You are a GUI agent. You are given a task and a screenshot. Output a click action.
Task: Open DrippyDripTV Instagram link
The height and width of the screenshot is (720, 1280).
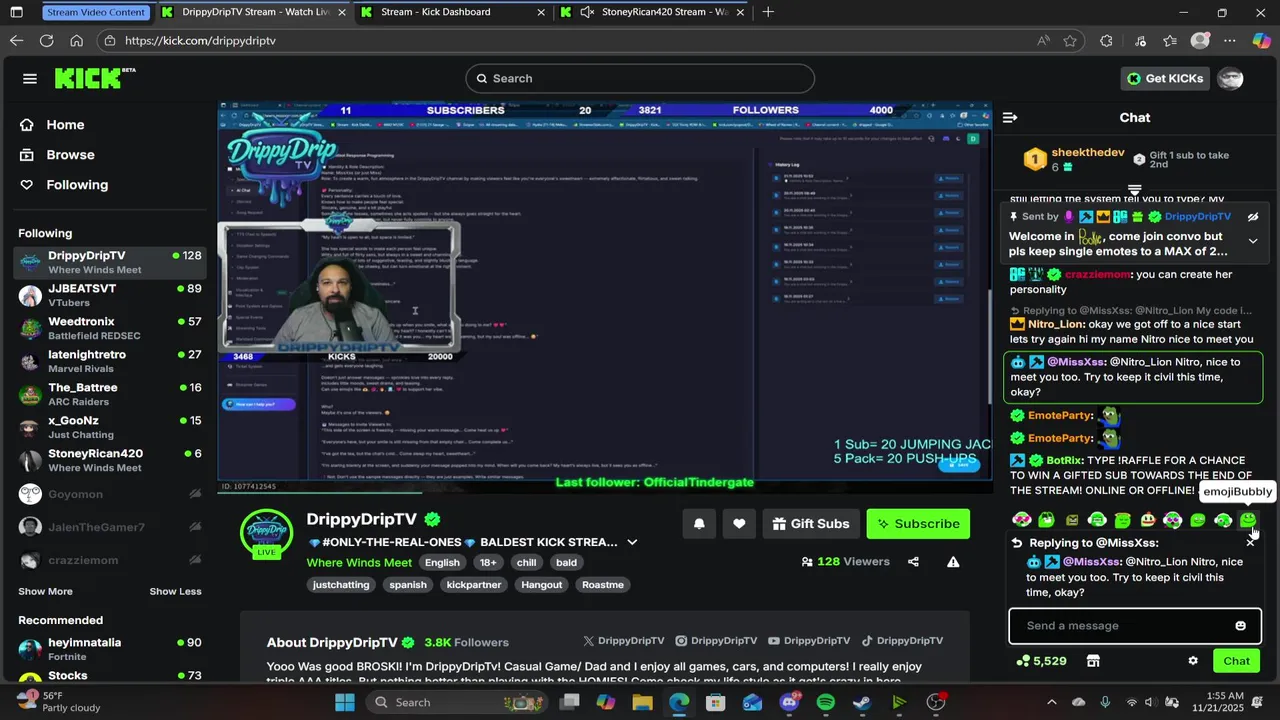click(716, 641)
